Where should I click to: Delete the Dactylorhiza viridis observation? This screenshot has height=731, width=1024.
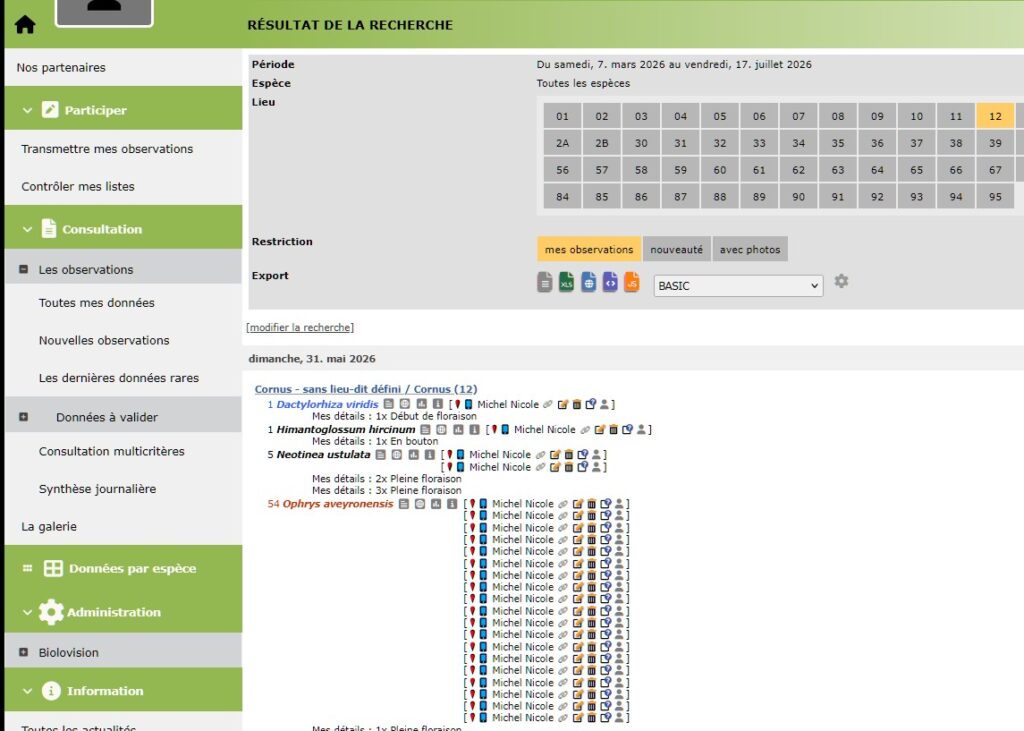(577, 404)
